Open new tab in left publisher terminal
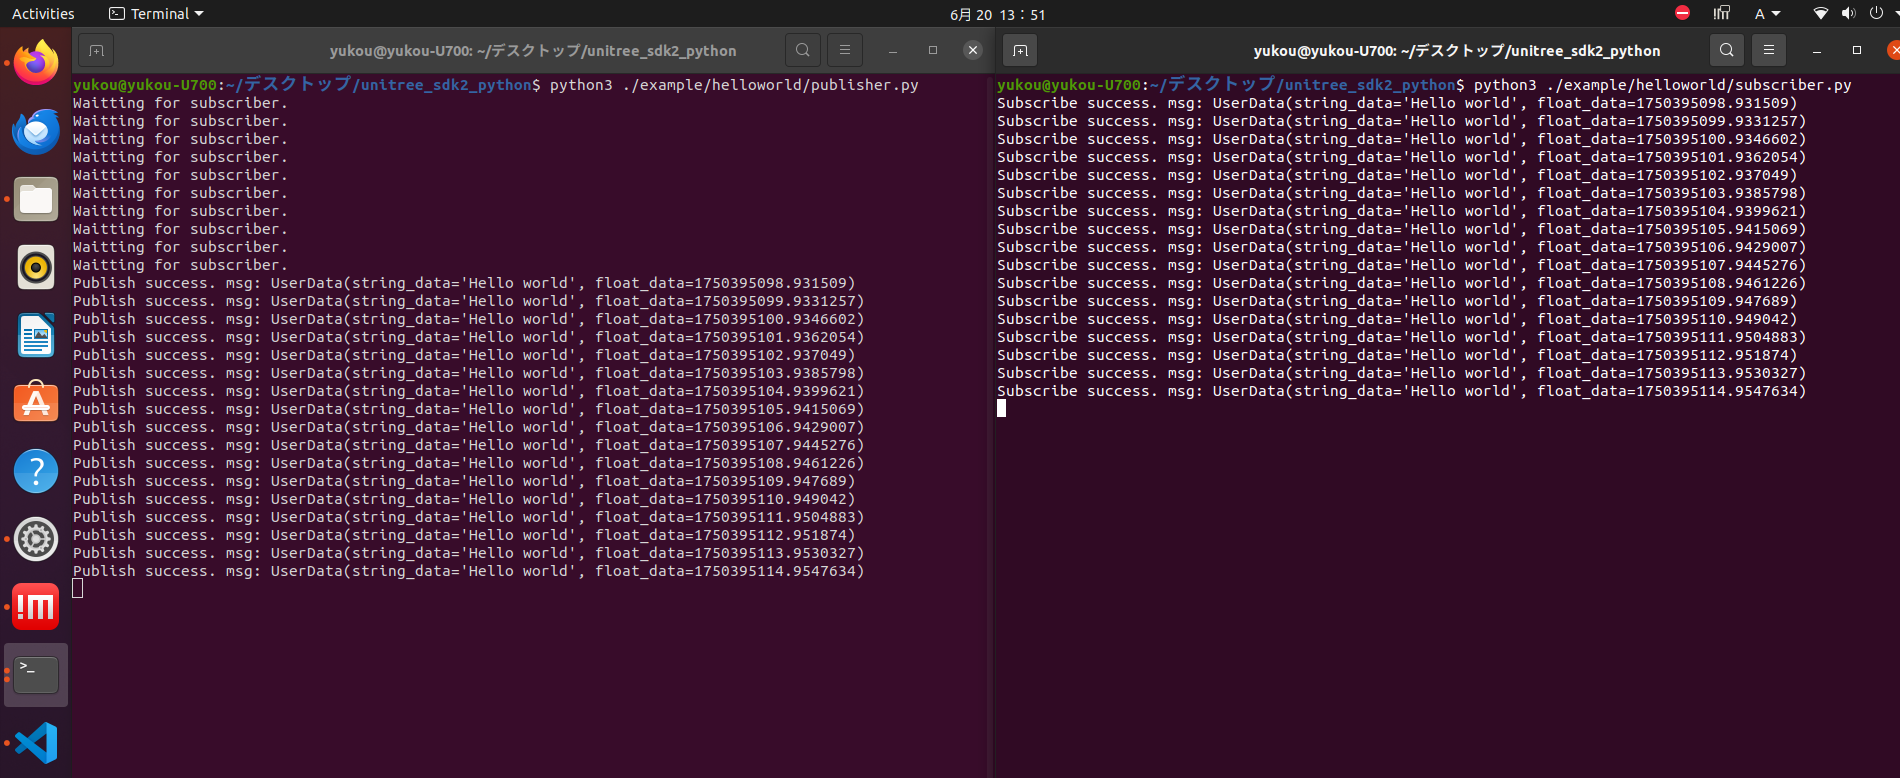Screen dimensions: 1900x778 (x=96, y=50)
